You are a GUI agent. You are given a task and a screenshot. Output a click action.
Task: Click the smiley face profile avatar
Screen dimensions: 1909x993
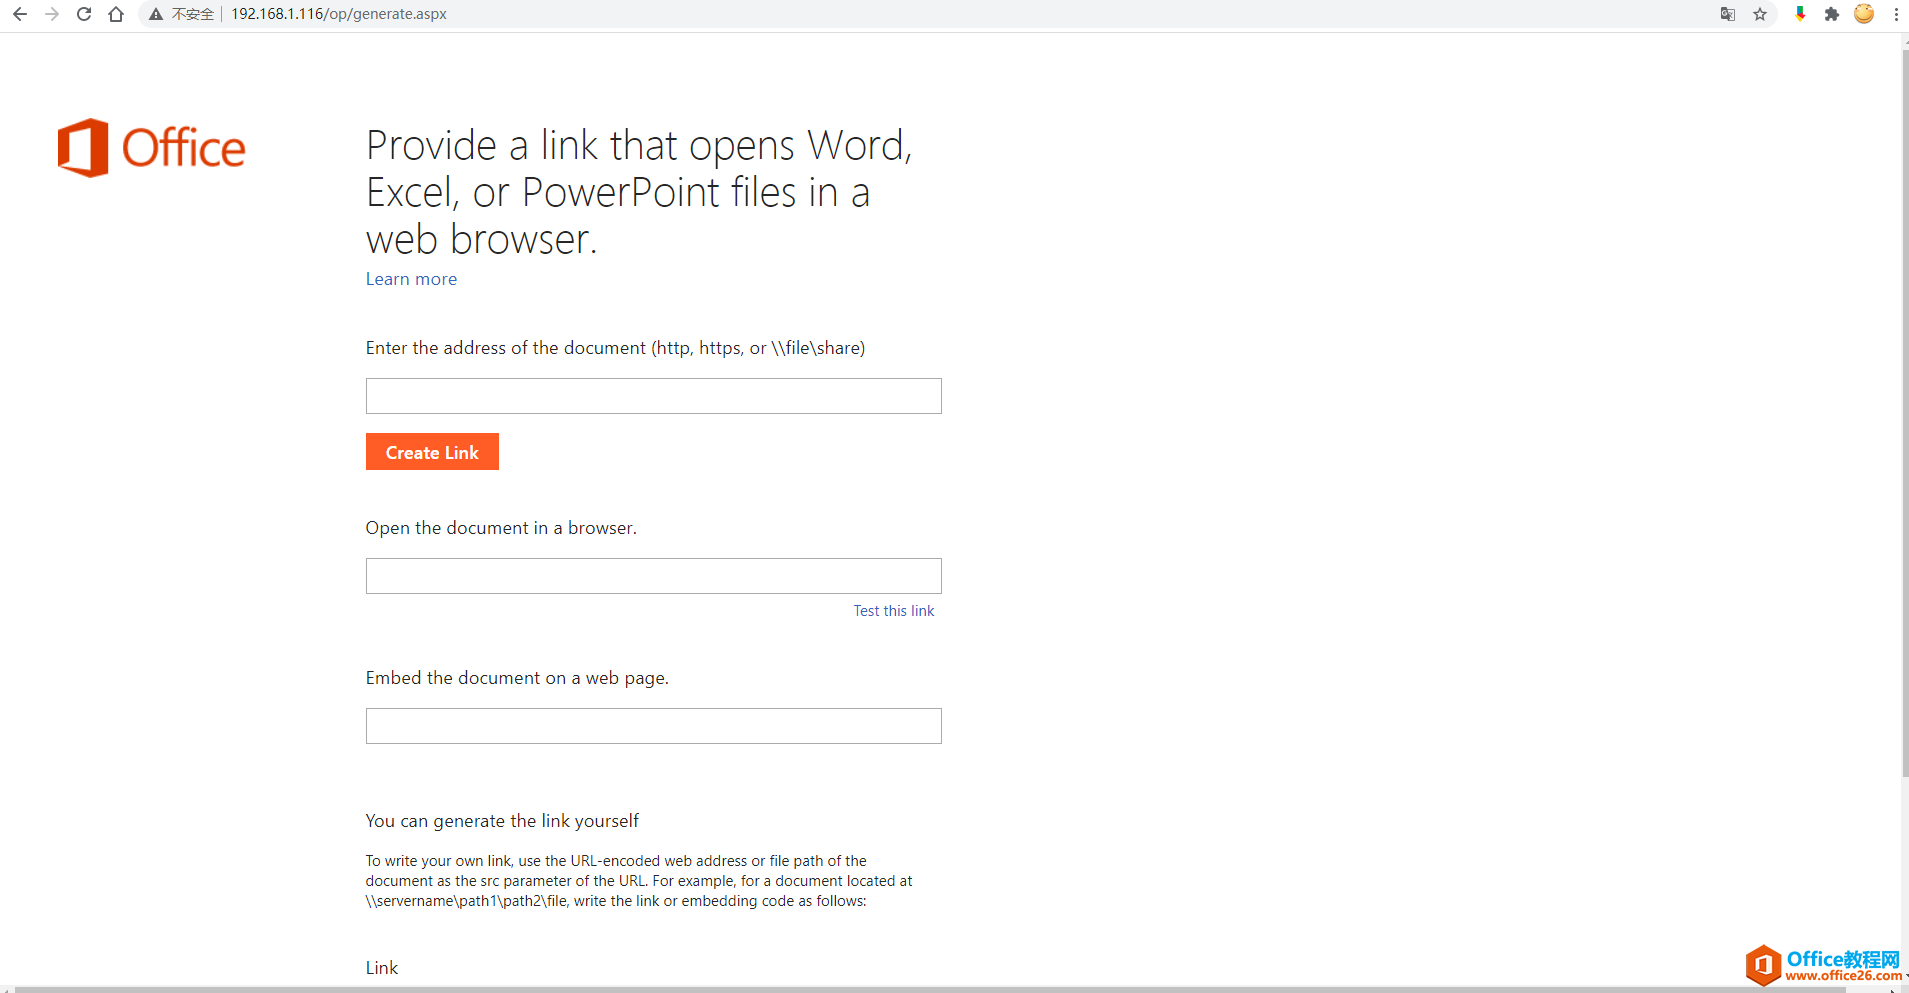click(1864, 14)
